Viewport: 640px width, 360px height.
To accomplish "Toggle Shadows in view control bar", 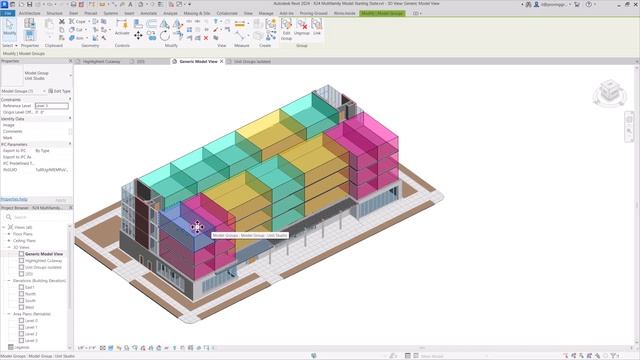I will [127, 348].
